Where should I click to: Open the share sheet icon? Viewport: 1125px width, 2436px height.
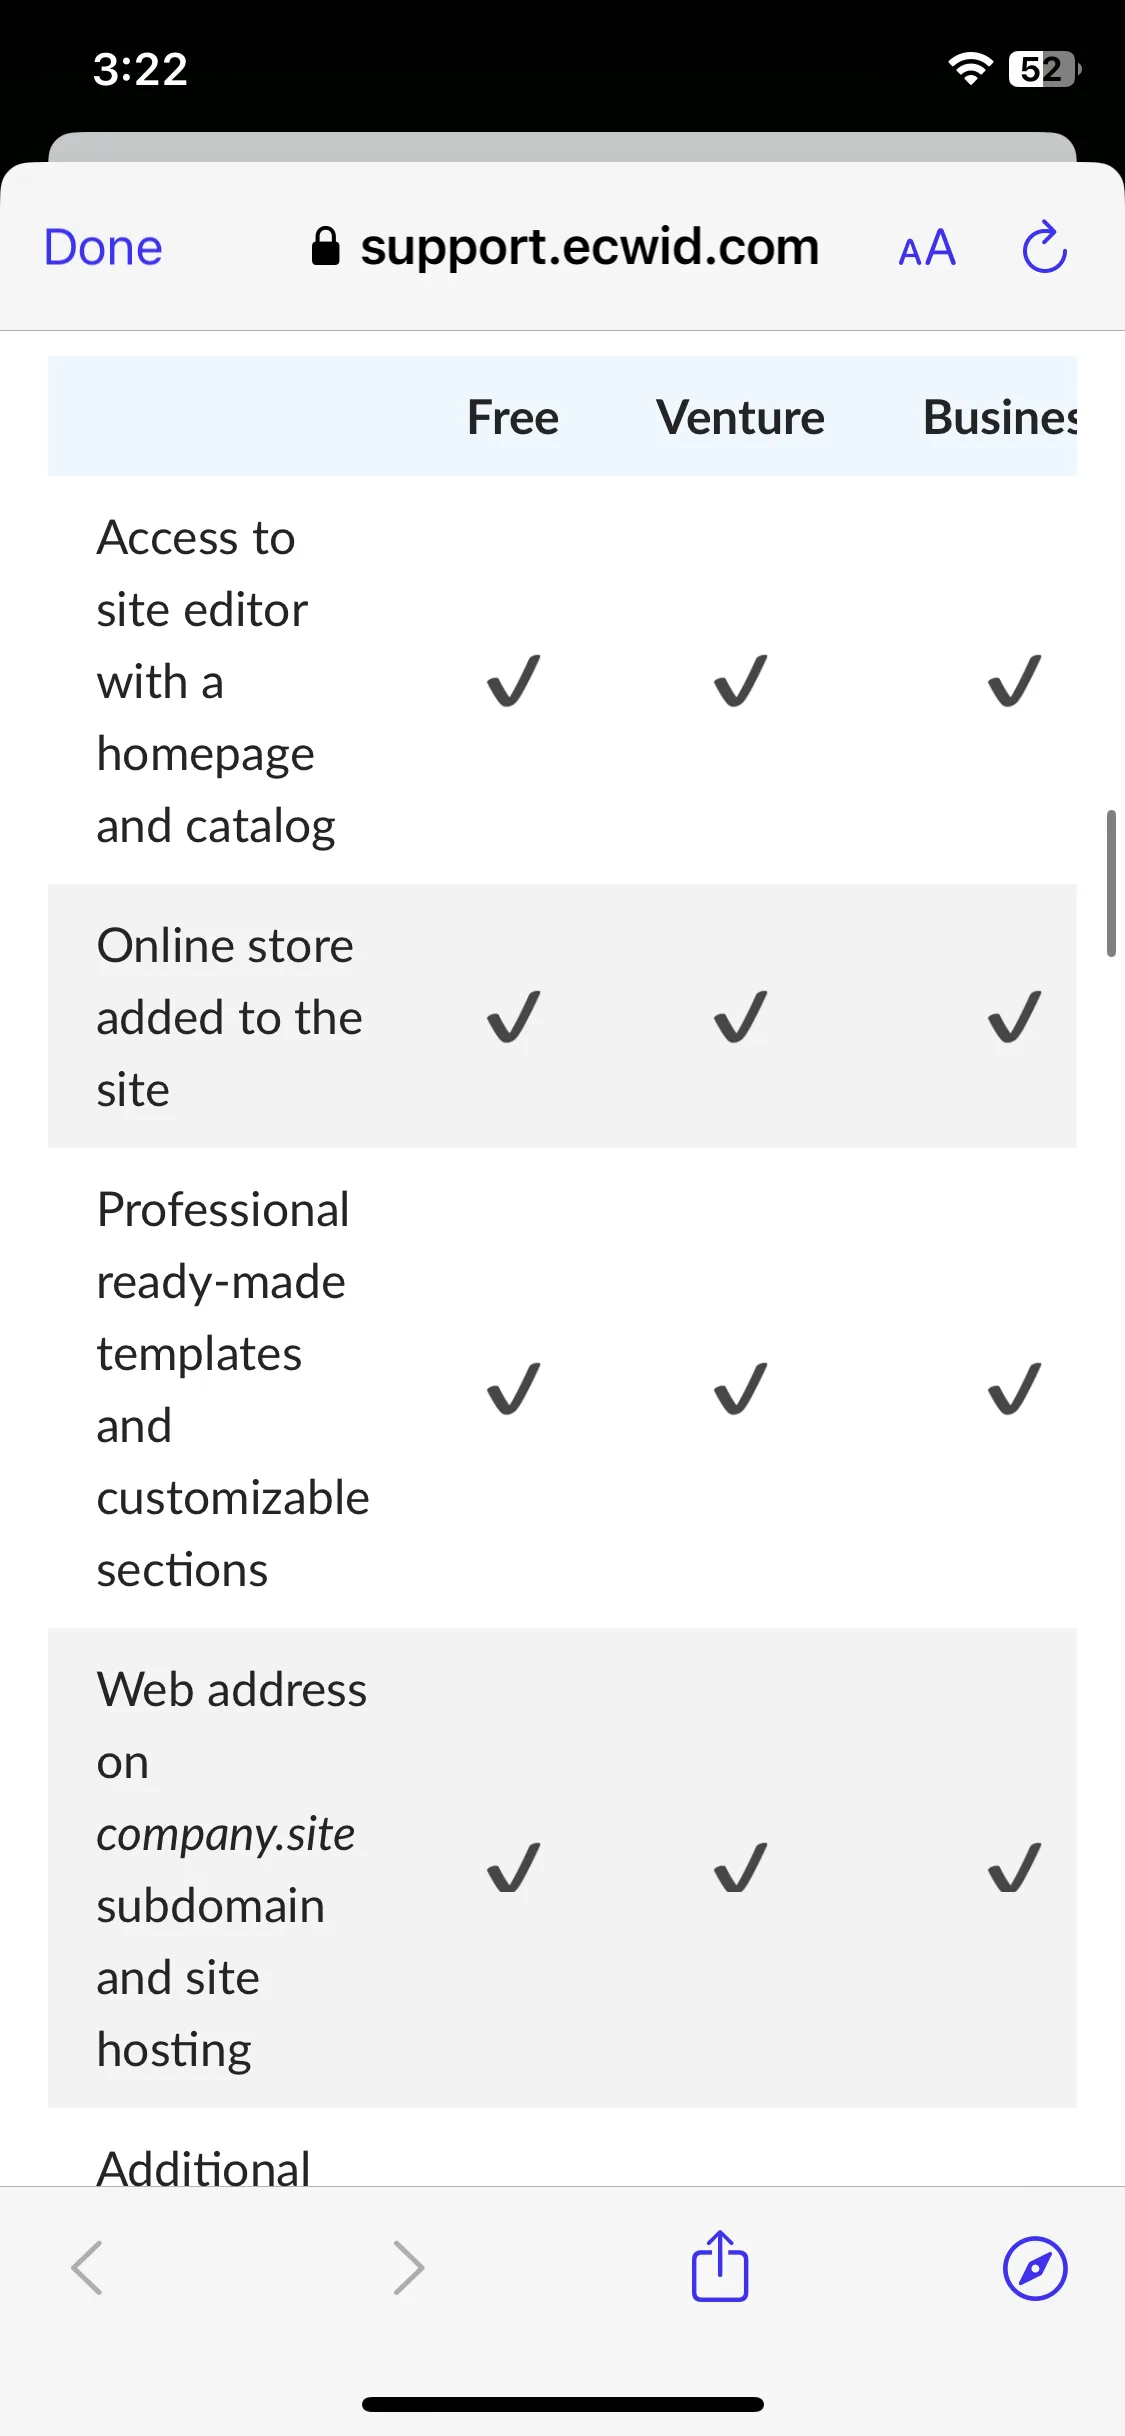(720, 2266)
